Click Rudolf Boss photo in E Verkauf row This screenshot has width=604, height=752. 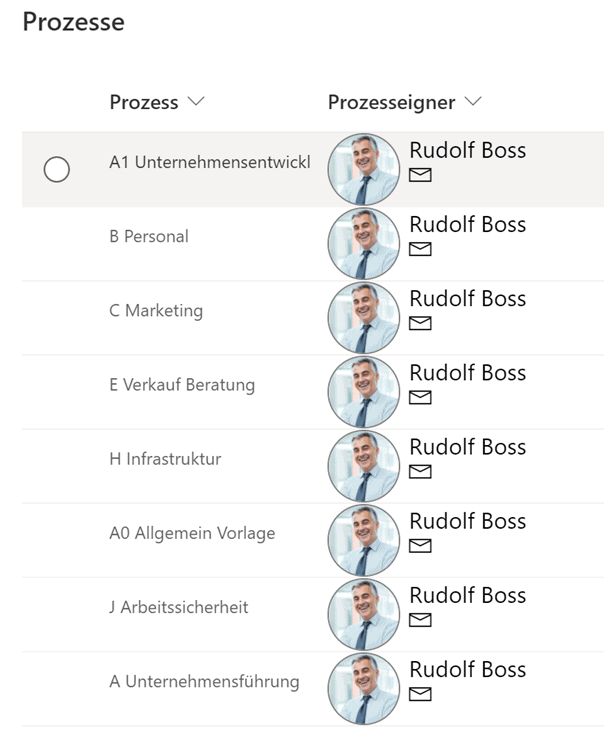(x=364, y=392)
